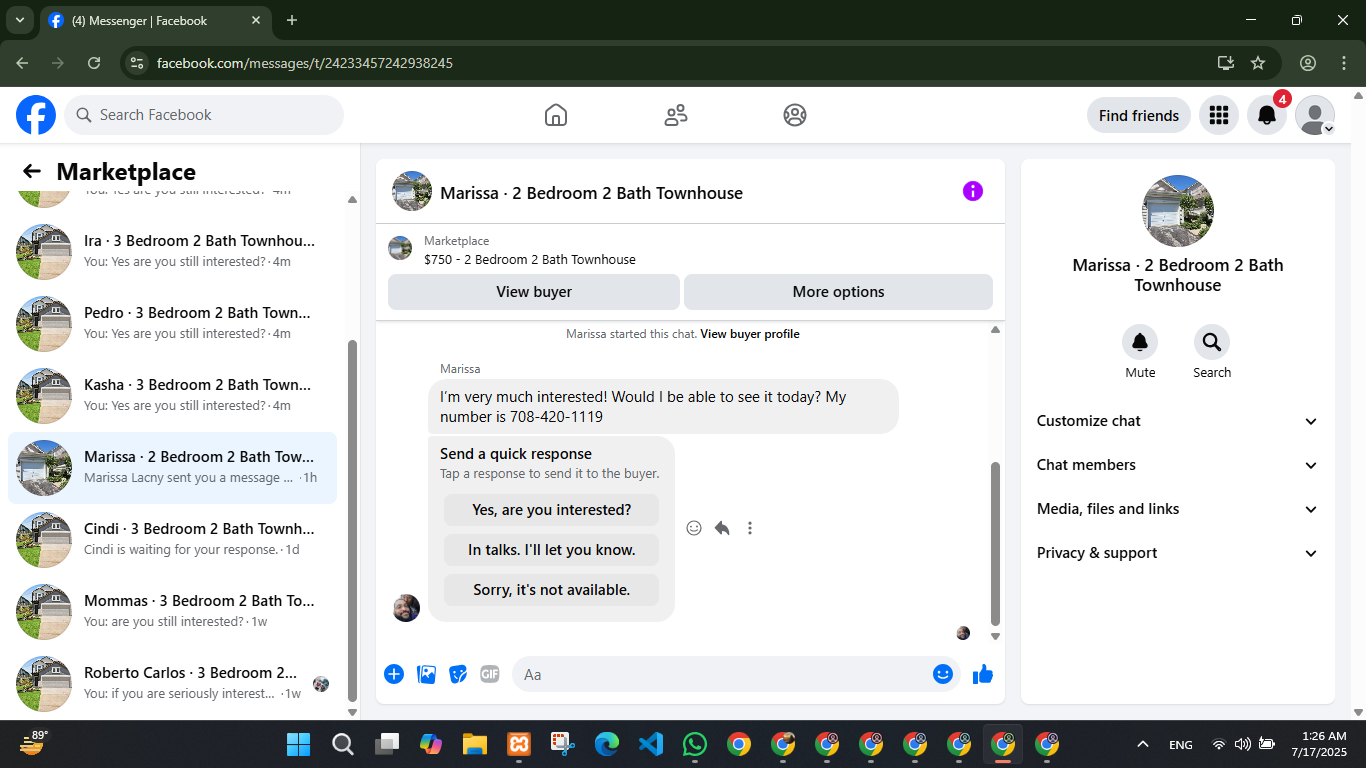
Task: Choose a GIF in the composer
Action: click(x=490, y=674)
